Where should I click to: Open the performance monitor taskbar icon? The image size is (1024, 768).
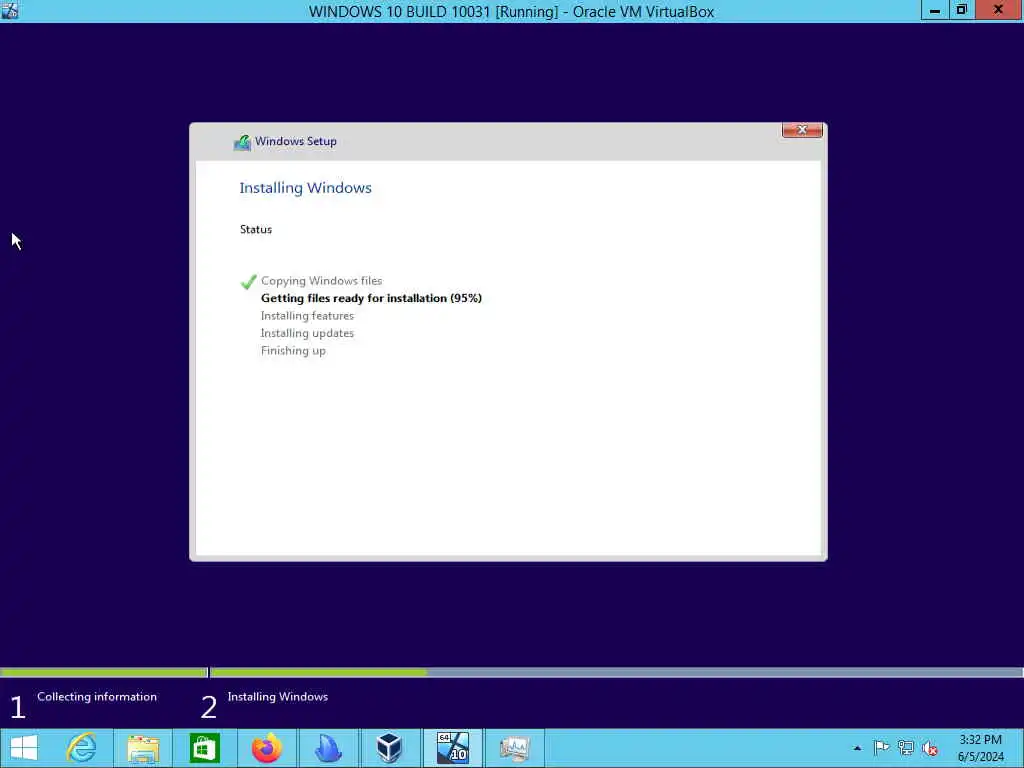[515, 748]
